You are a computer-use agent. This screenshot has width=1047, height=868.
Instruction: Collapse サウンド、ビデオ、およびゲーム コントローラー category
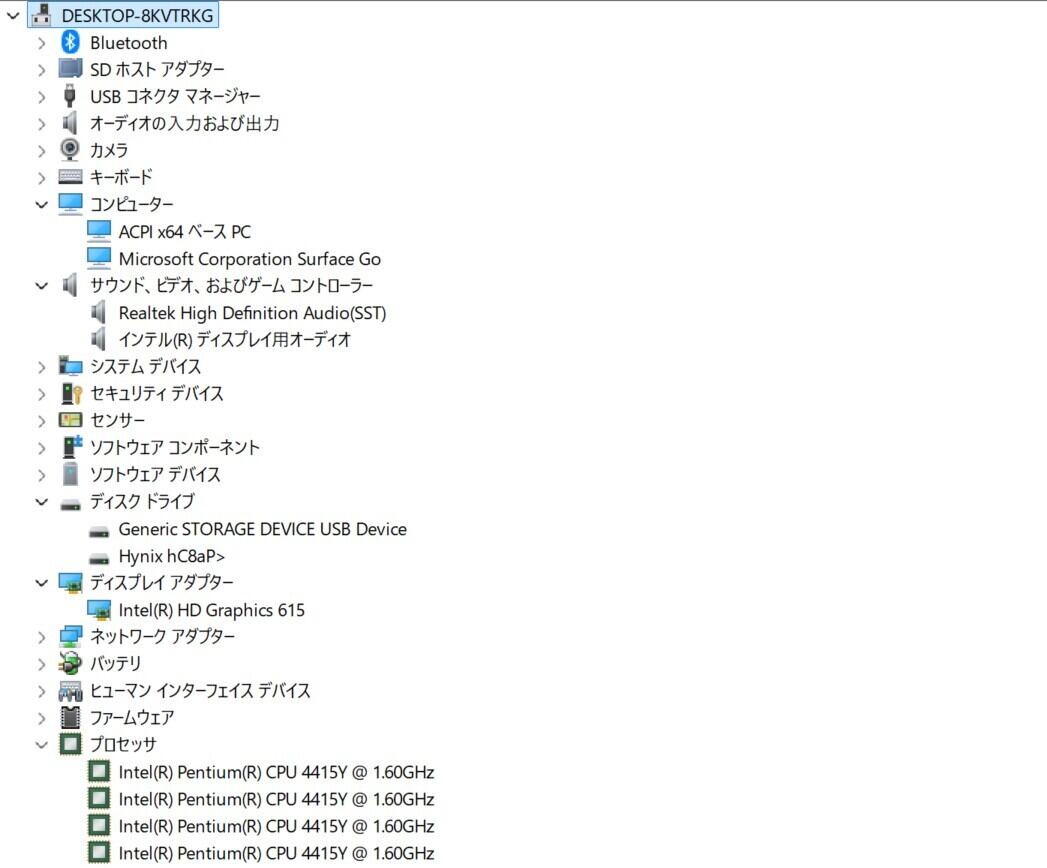pos(41,286)
